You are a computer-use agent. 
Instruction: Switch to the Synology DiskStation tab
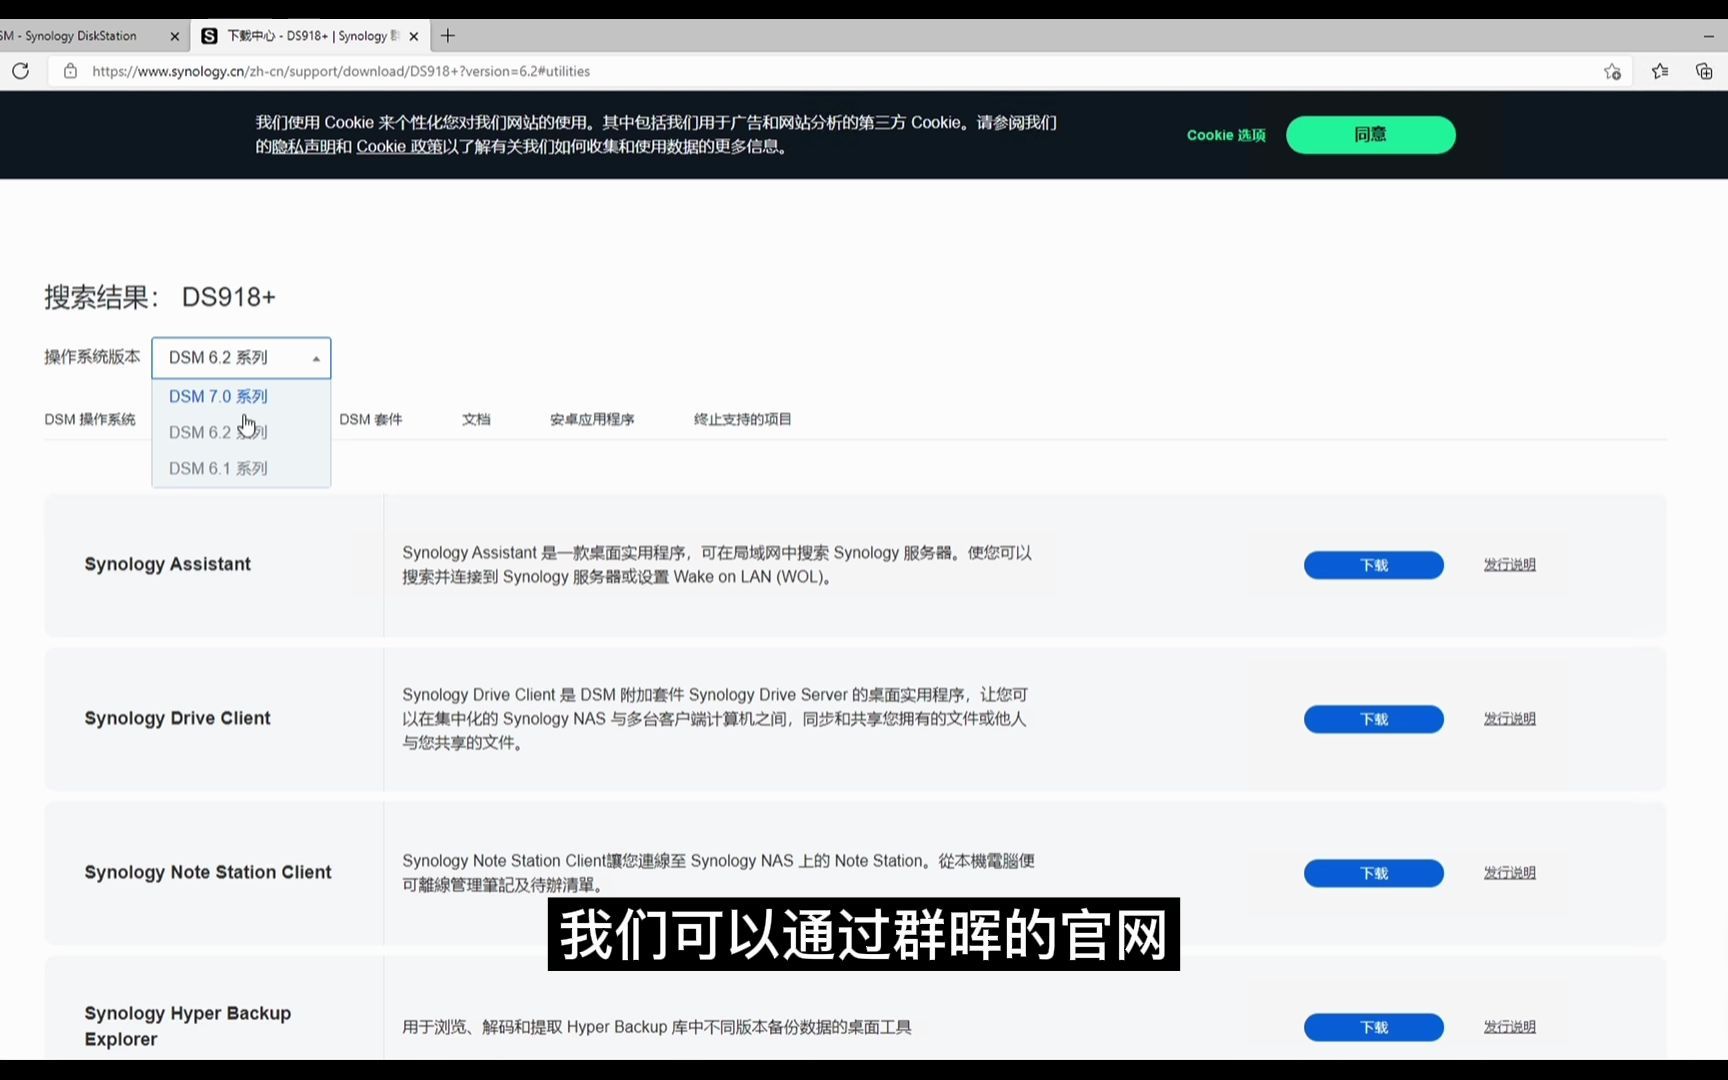coord(80,36)
